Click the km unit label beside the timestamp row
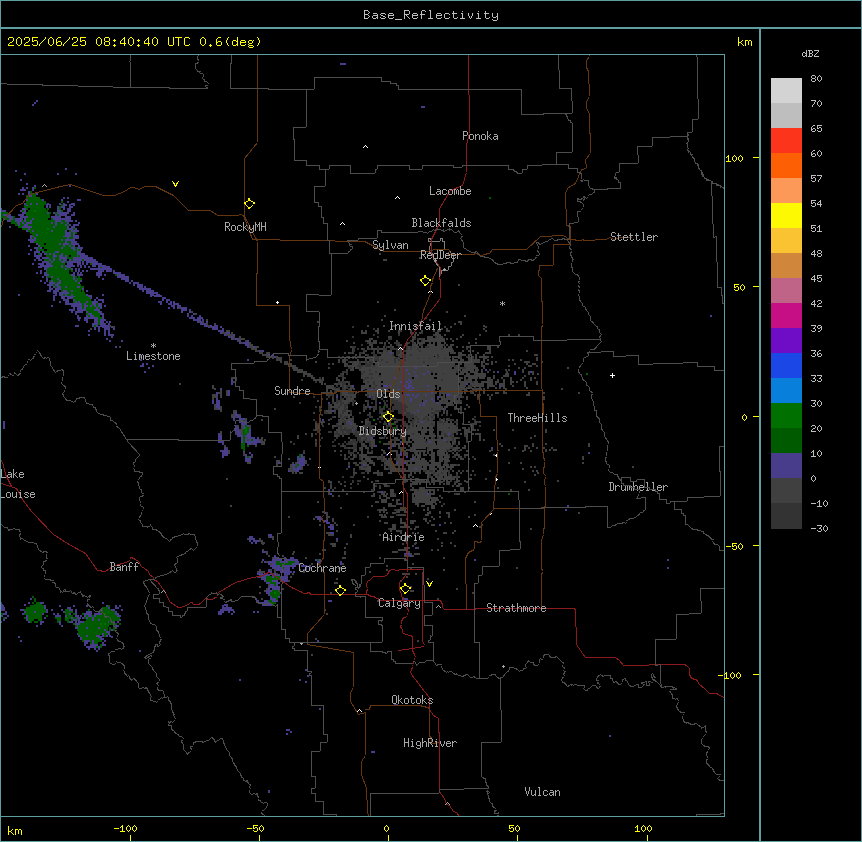Viewport: 862px width, 842px height. point(744,42)
